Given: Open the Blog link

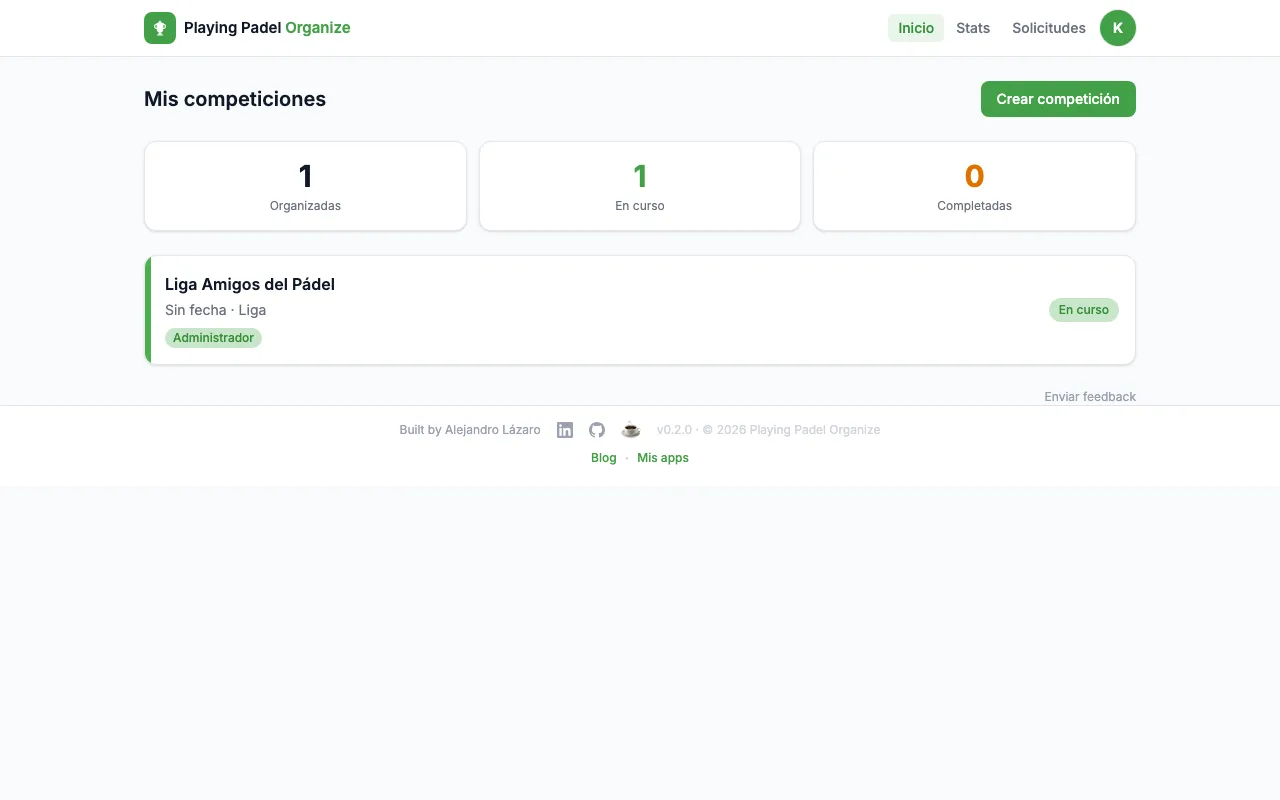Looking at the screenshot, I should pos(604,458).
